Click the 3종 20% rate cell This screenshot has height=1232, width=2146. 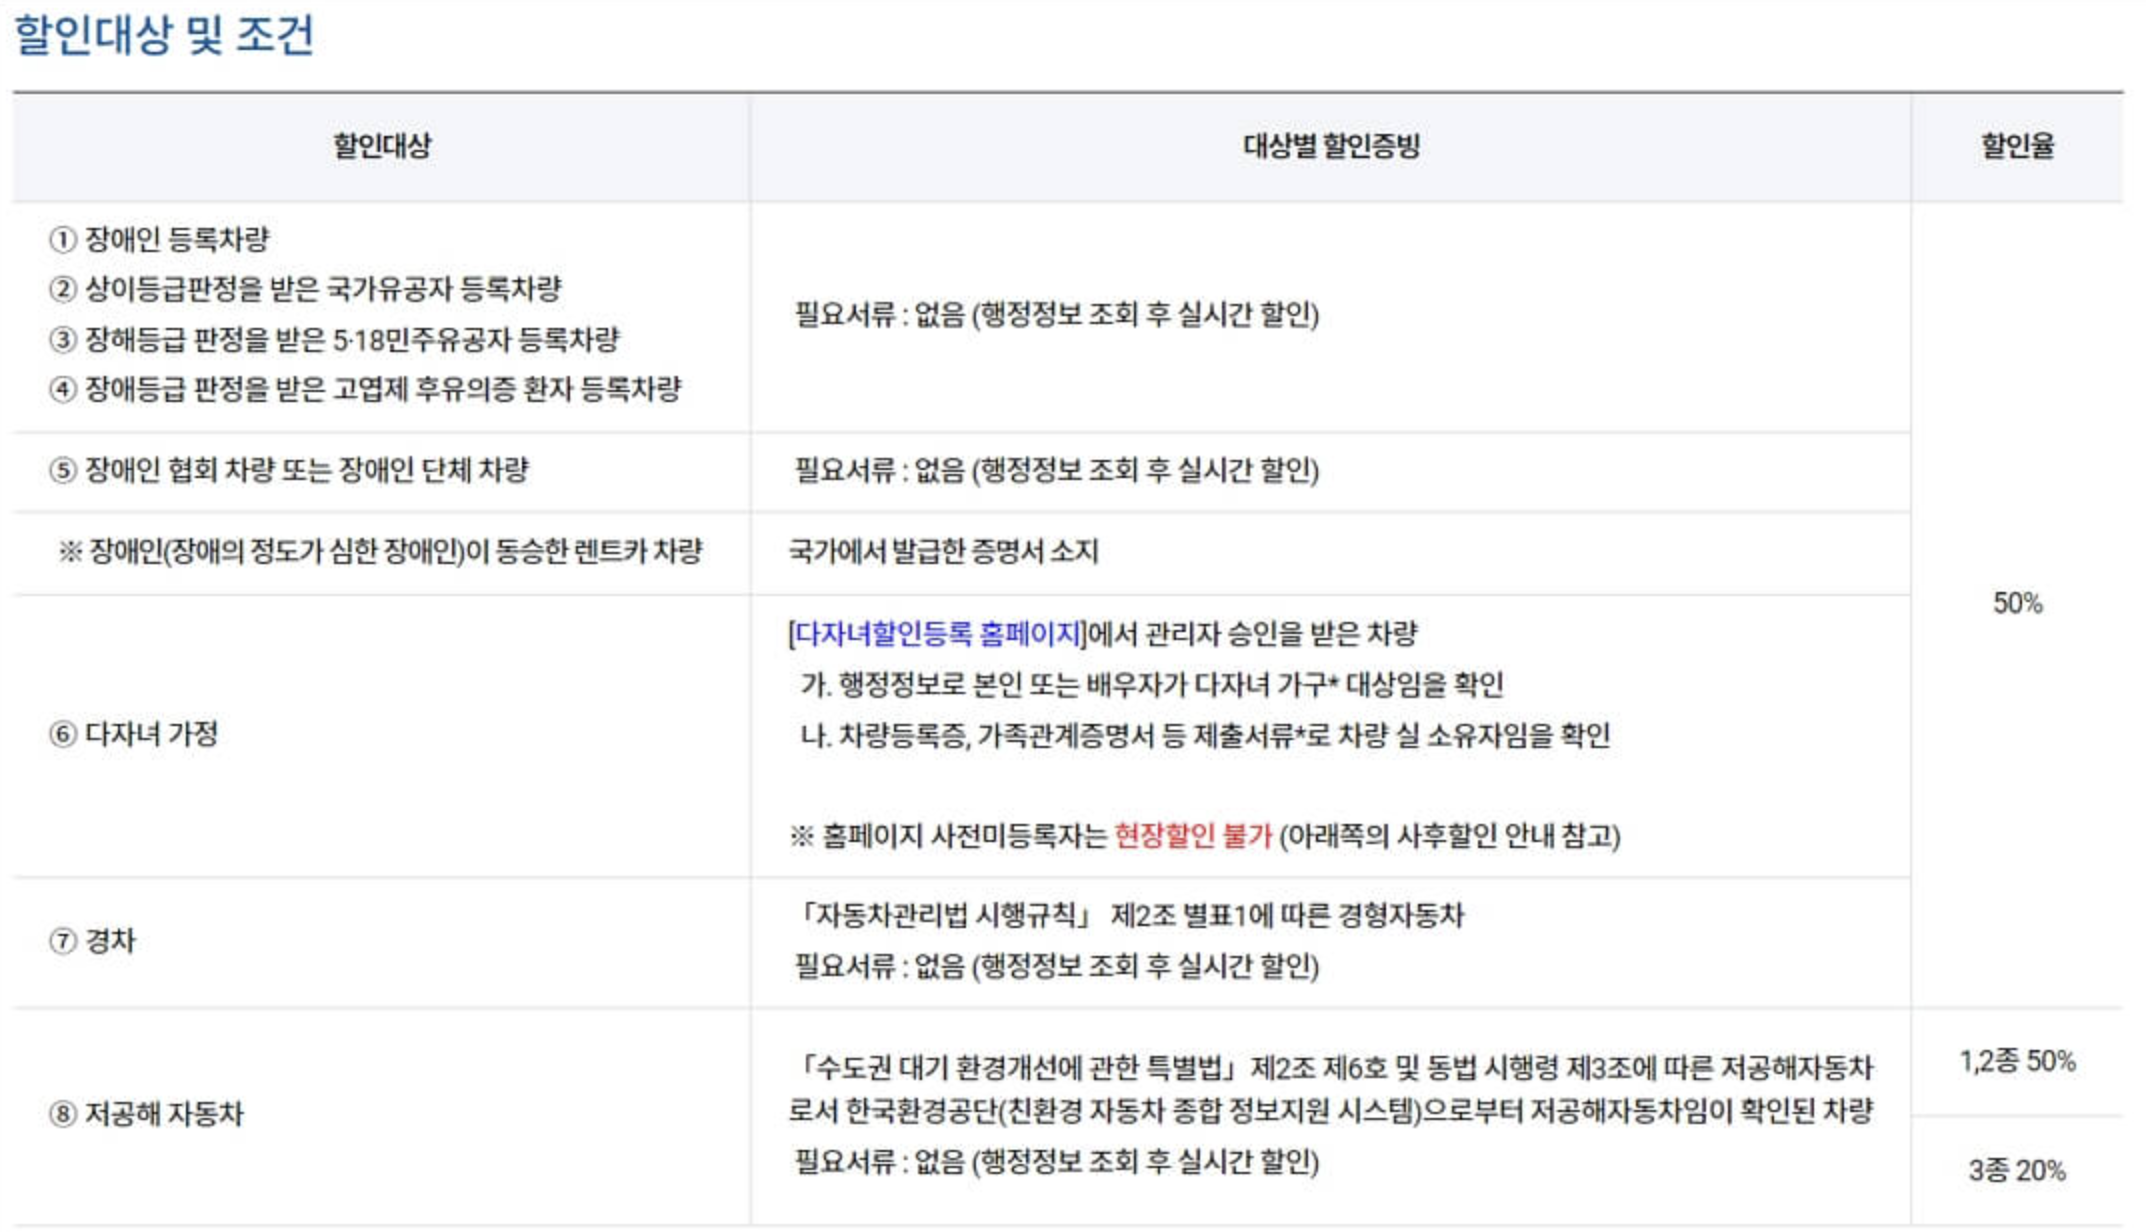pyautogui.click(x=2017, y=1171)
